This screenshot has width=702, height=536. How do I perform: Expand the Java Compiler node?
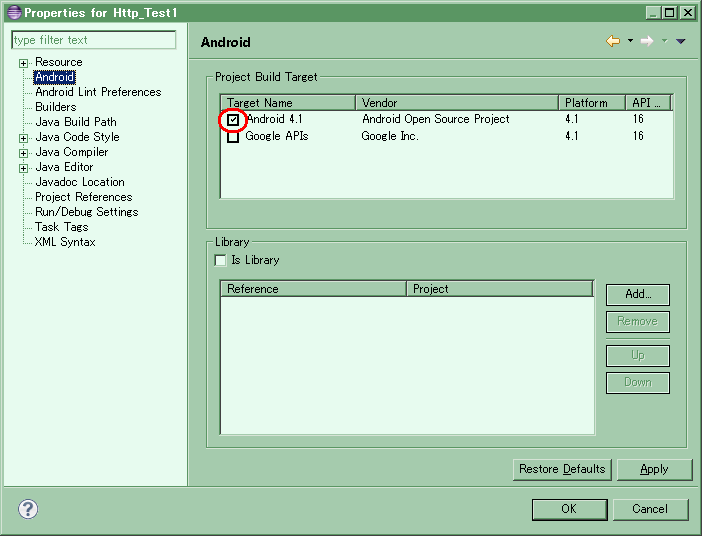(24, 153)
